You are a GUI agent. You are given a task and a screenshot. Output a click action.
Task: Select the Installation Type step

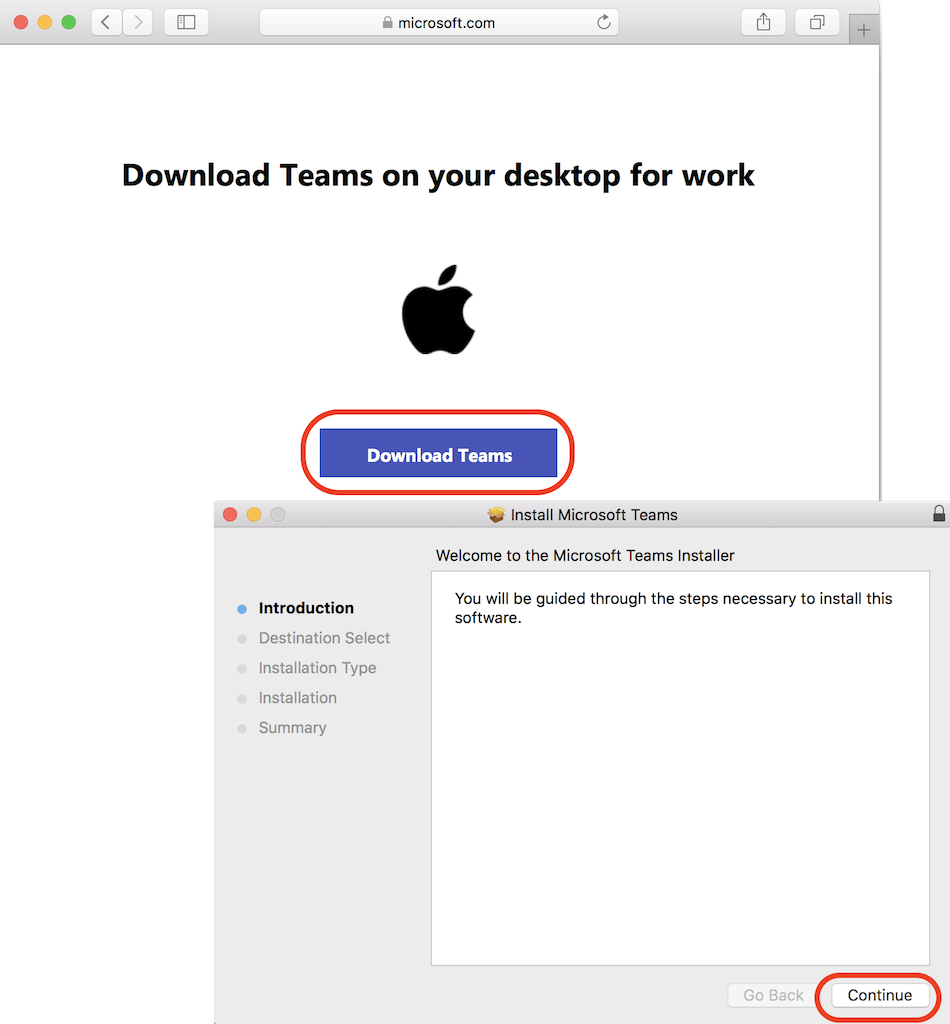(x=317, y=668)
